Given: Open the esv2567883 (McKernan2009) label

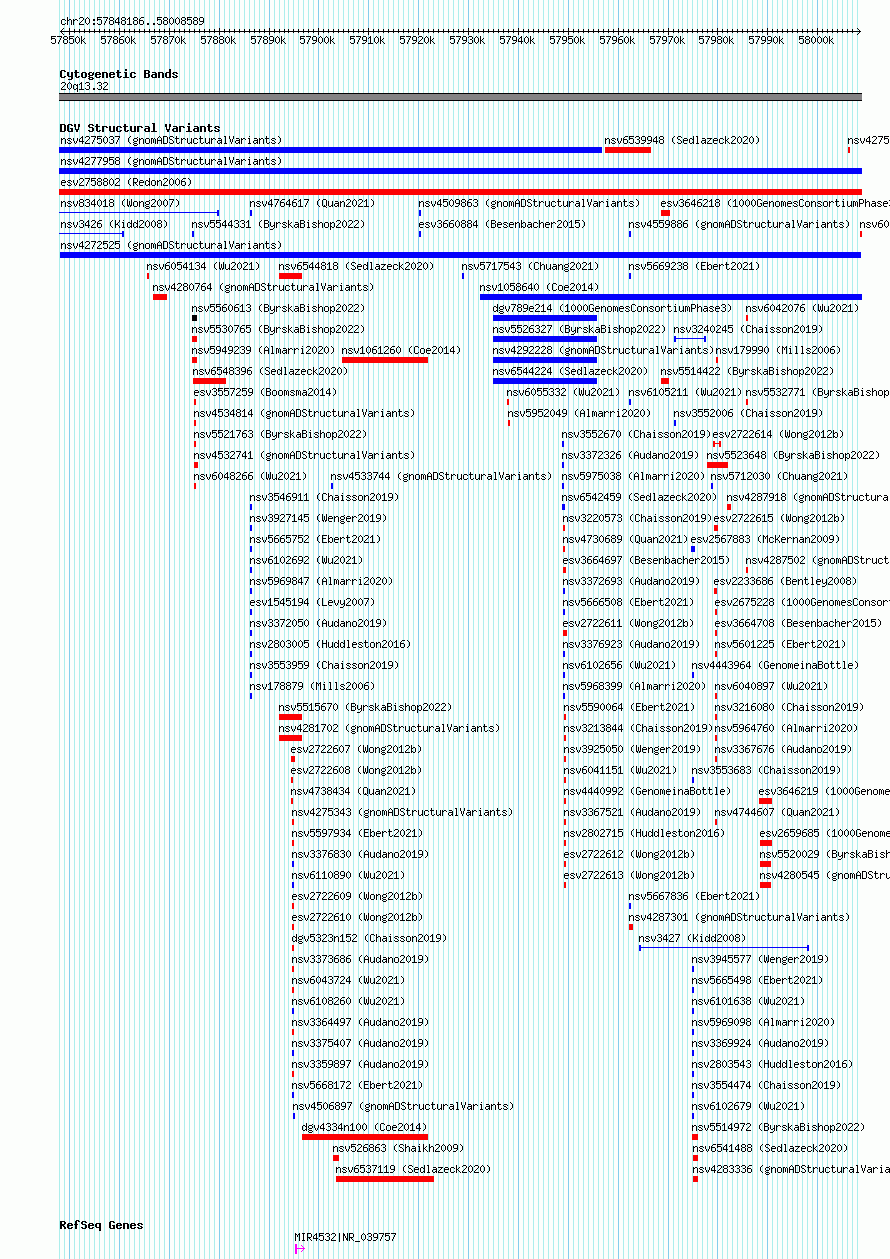Looking at the screenshot, I should click(x=765, y=539).
